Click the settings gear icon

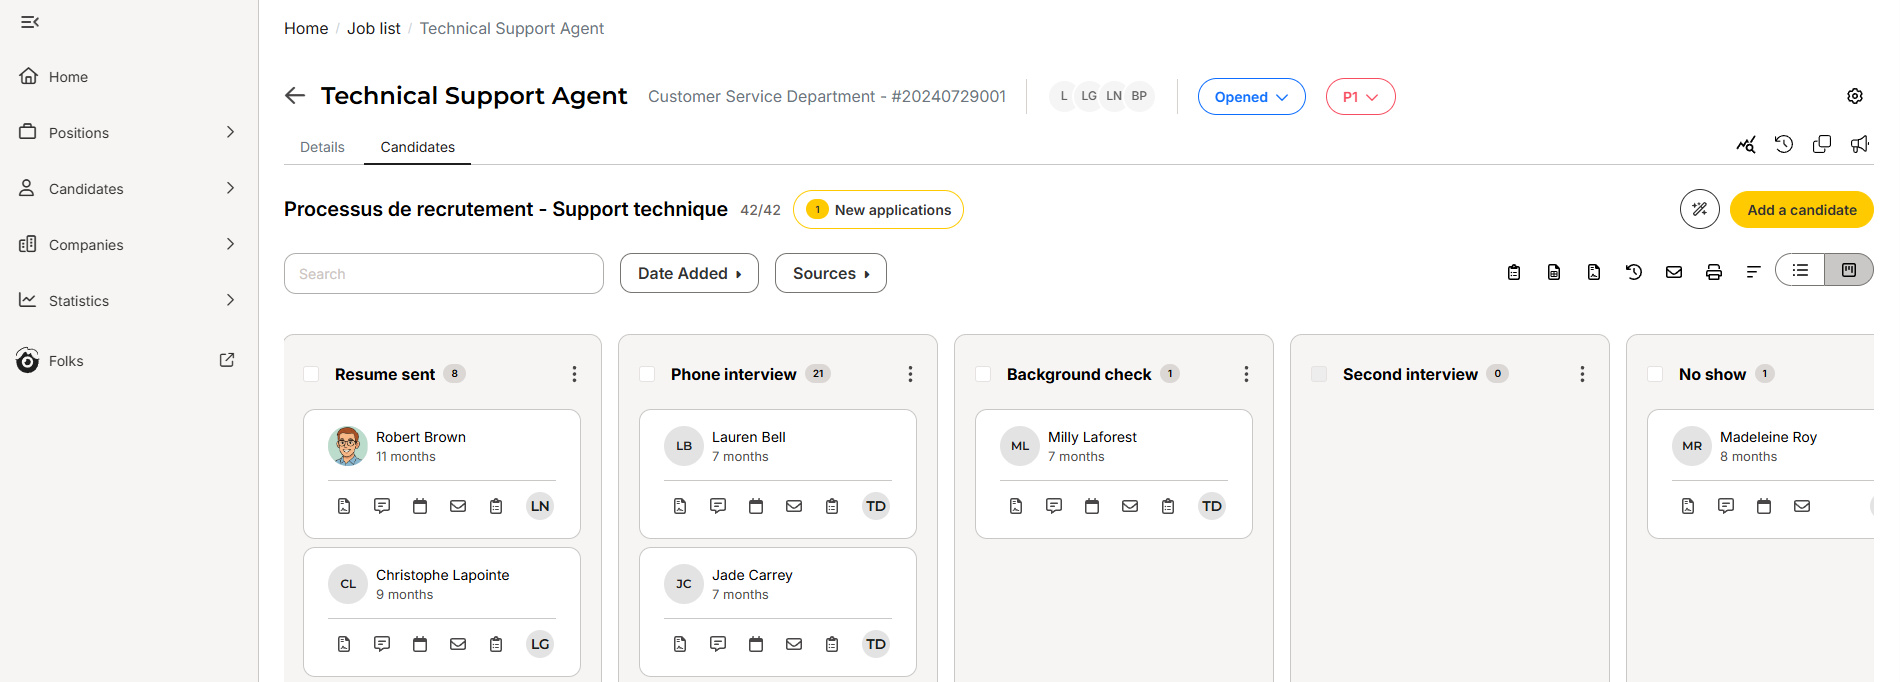pos(1854,96)
